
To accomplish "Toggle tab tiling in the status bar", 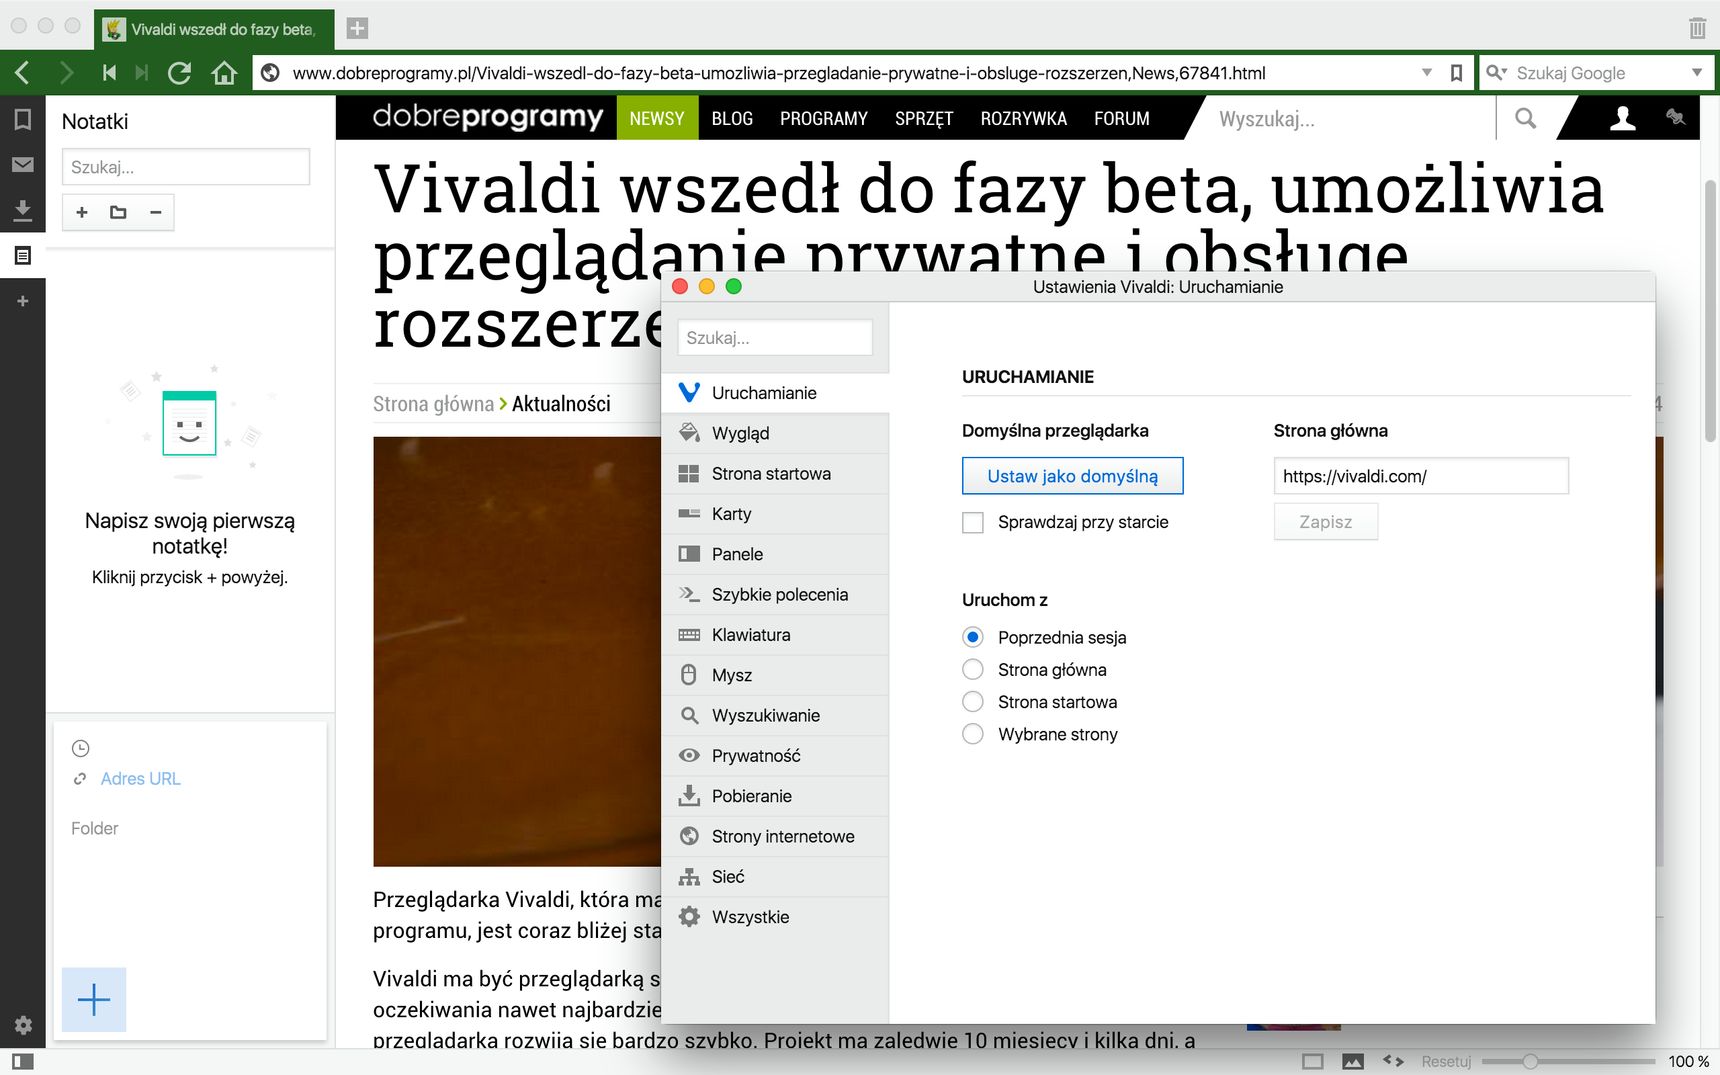I will coord(1313,1061).
